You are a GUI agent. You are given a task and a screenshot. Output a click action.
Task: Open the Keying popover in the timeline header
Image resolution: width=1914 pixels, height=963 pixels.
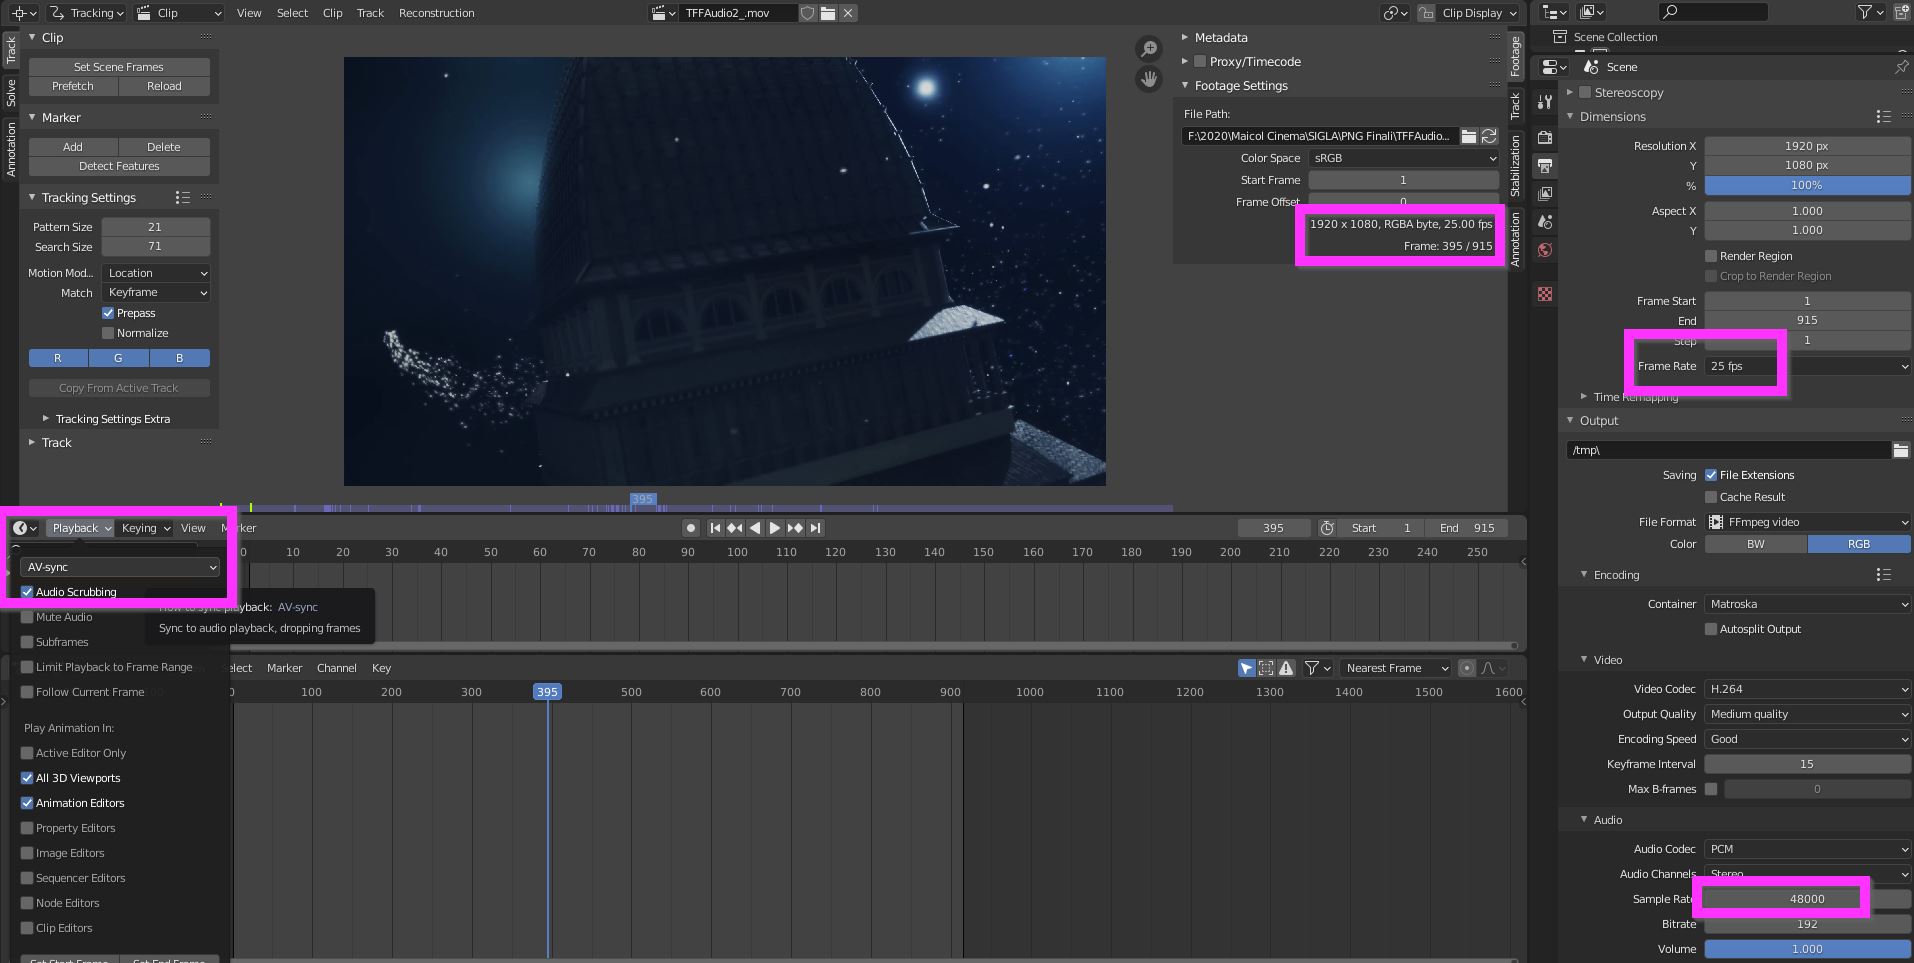[x=146, y=528]
